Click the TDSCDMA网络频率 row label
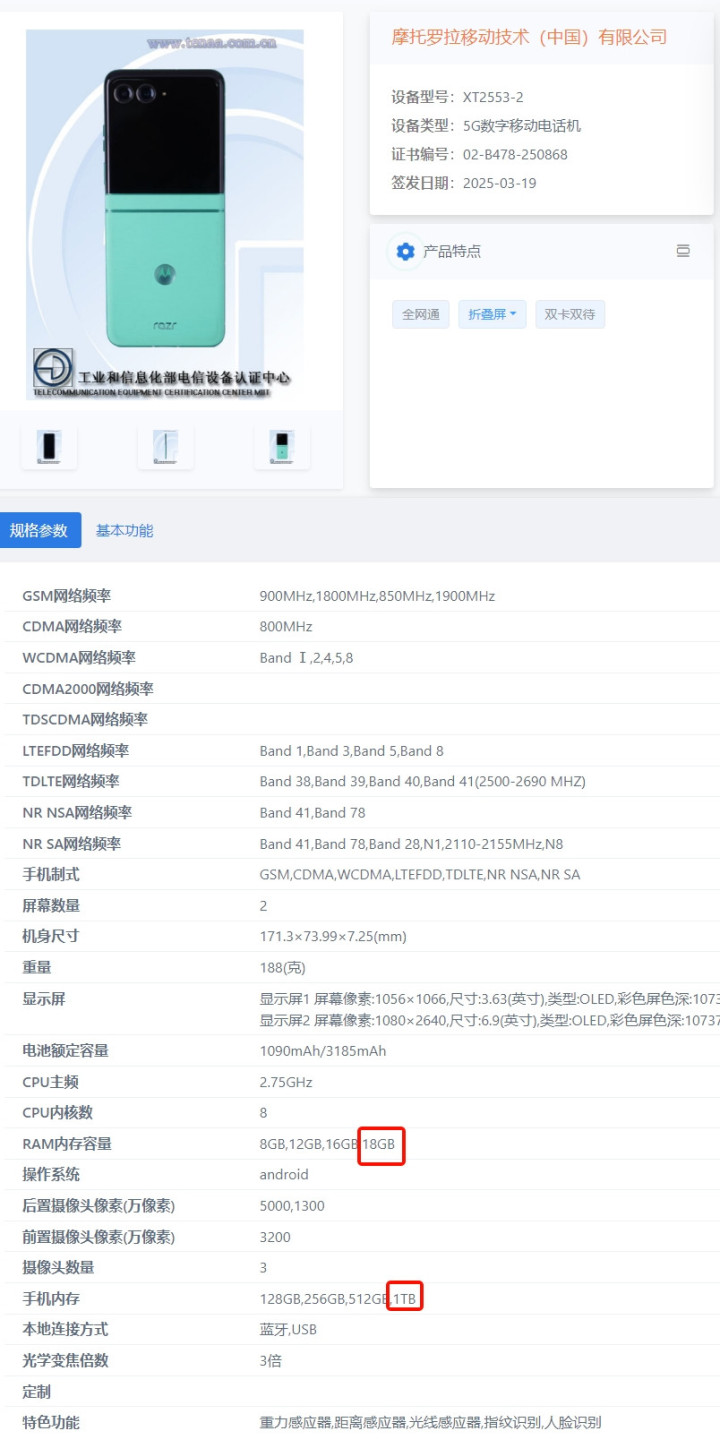 click(85, 720)
